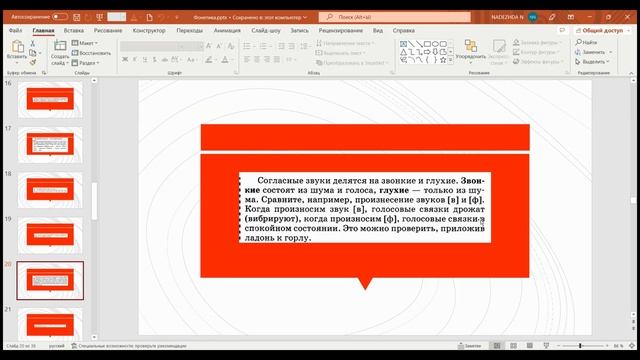Expand the shapes gallery more arrow
Viewport: 640px width, 360px height.
(x=451, y=60)
